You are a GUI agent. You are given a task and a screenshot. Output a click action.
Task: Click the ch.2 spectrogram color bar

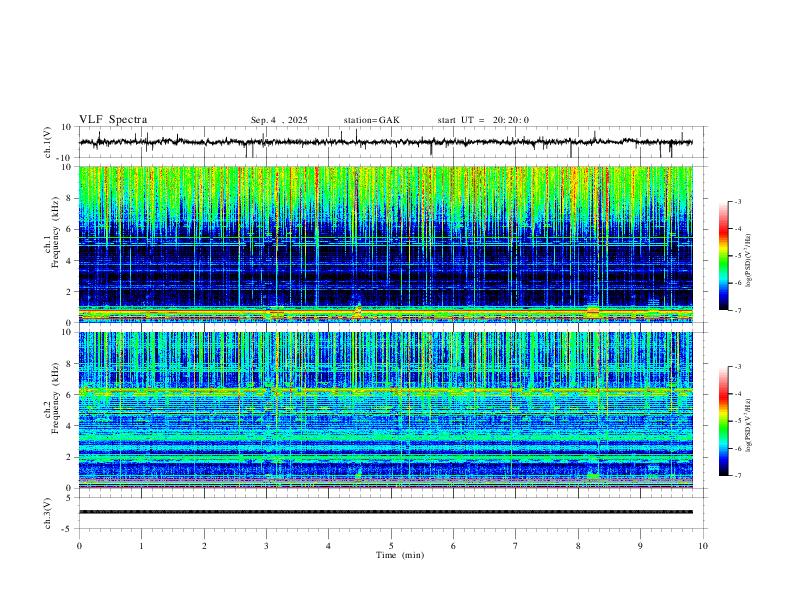pos(723,421)
